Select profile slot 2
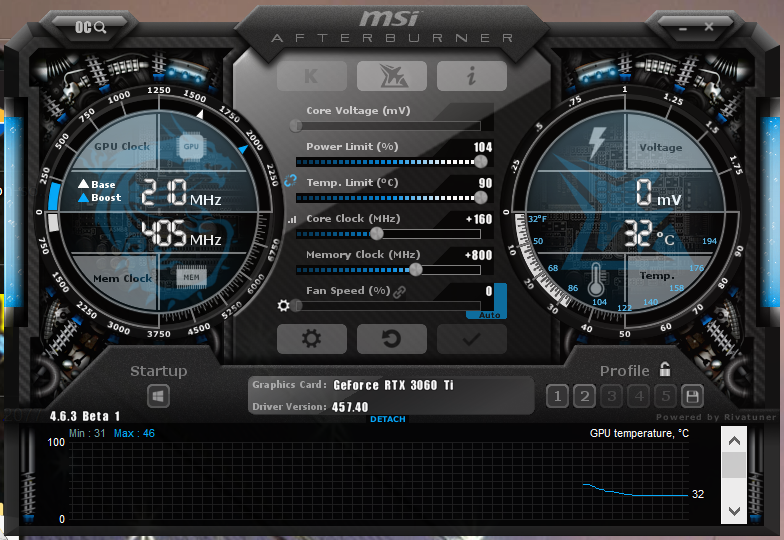The image size is (784, 540). 584,396
